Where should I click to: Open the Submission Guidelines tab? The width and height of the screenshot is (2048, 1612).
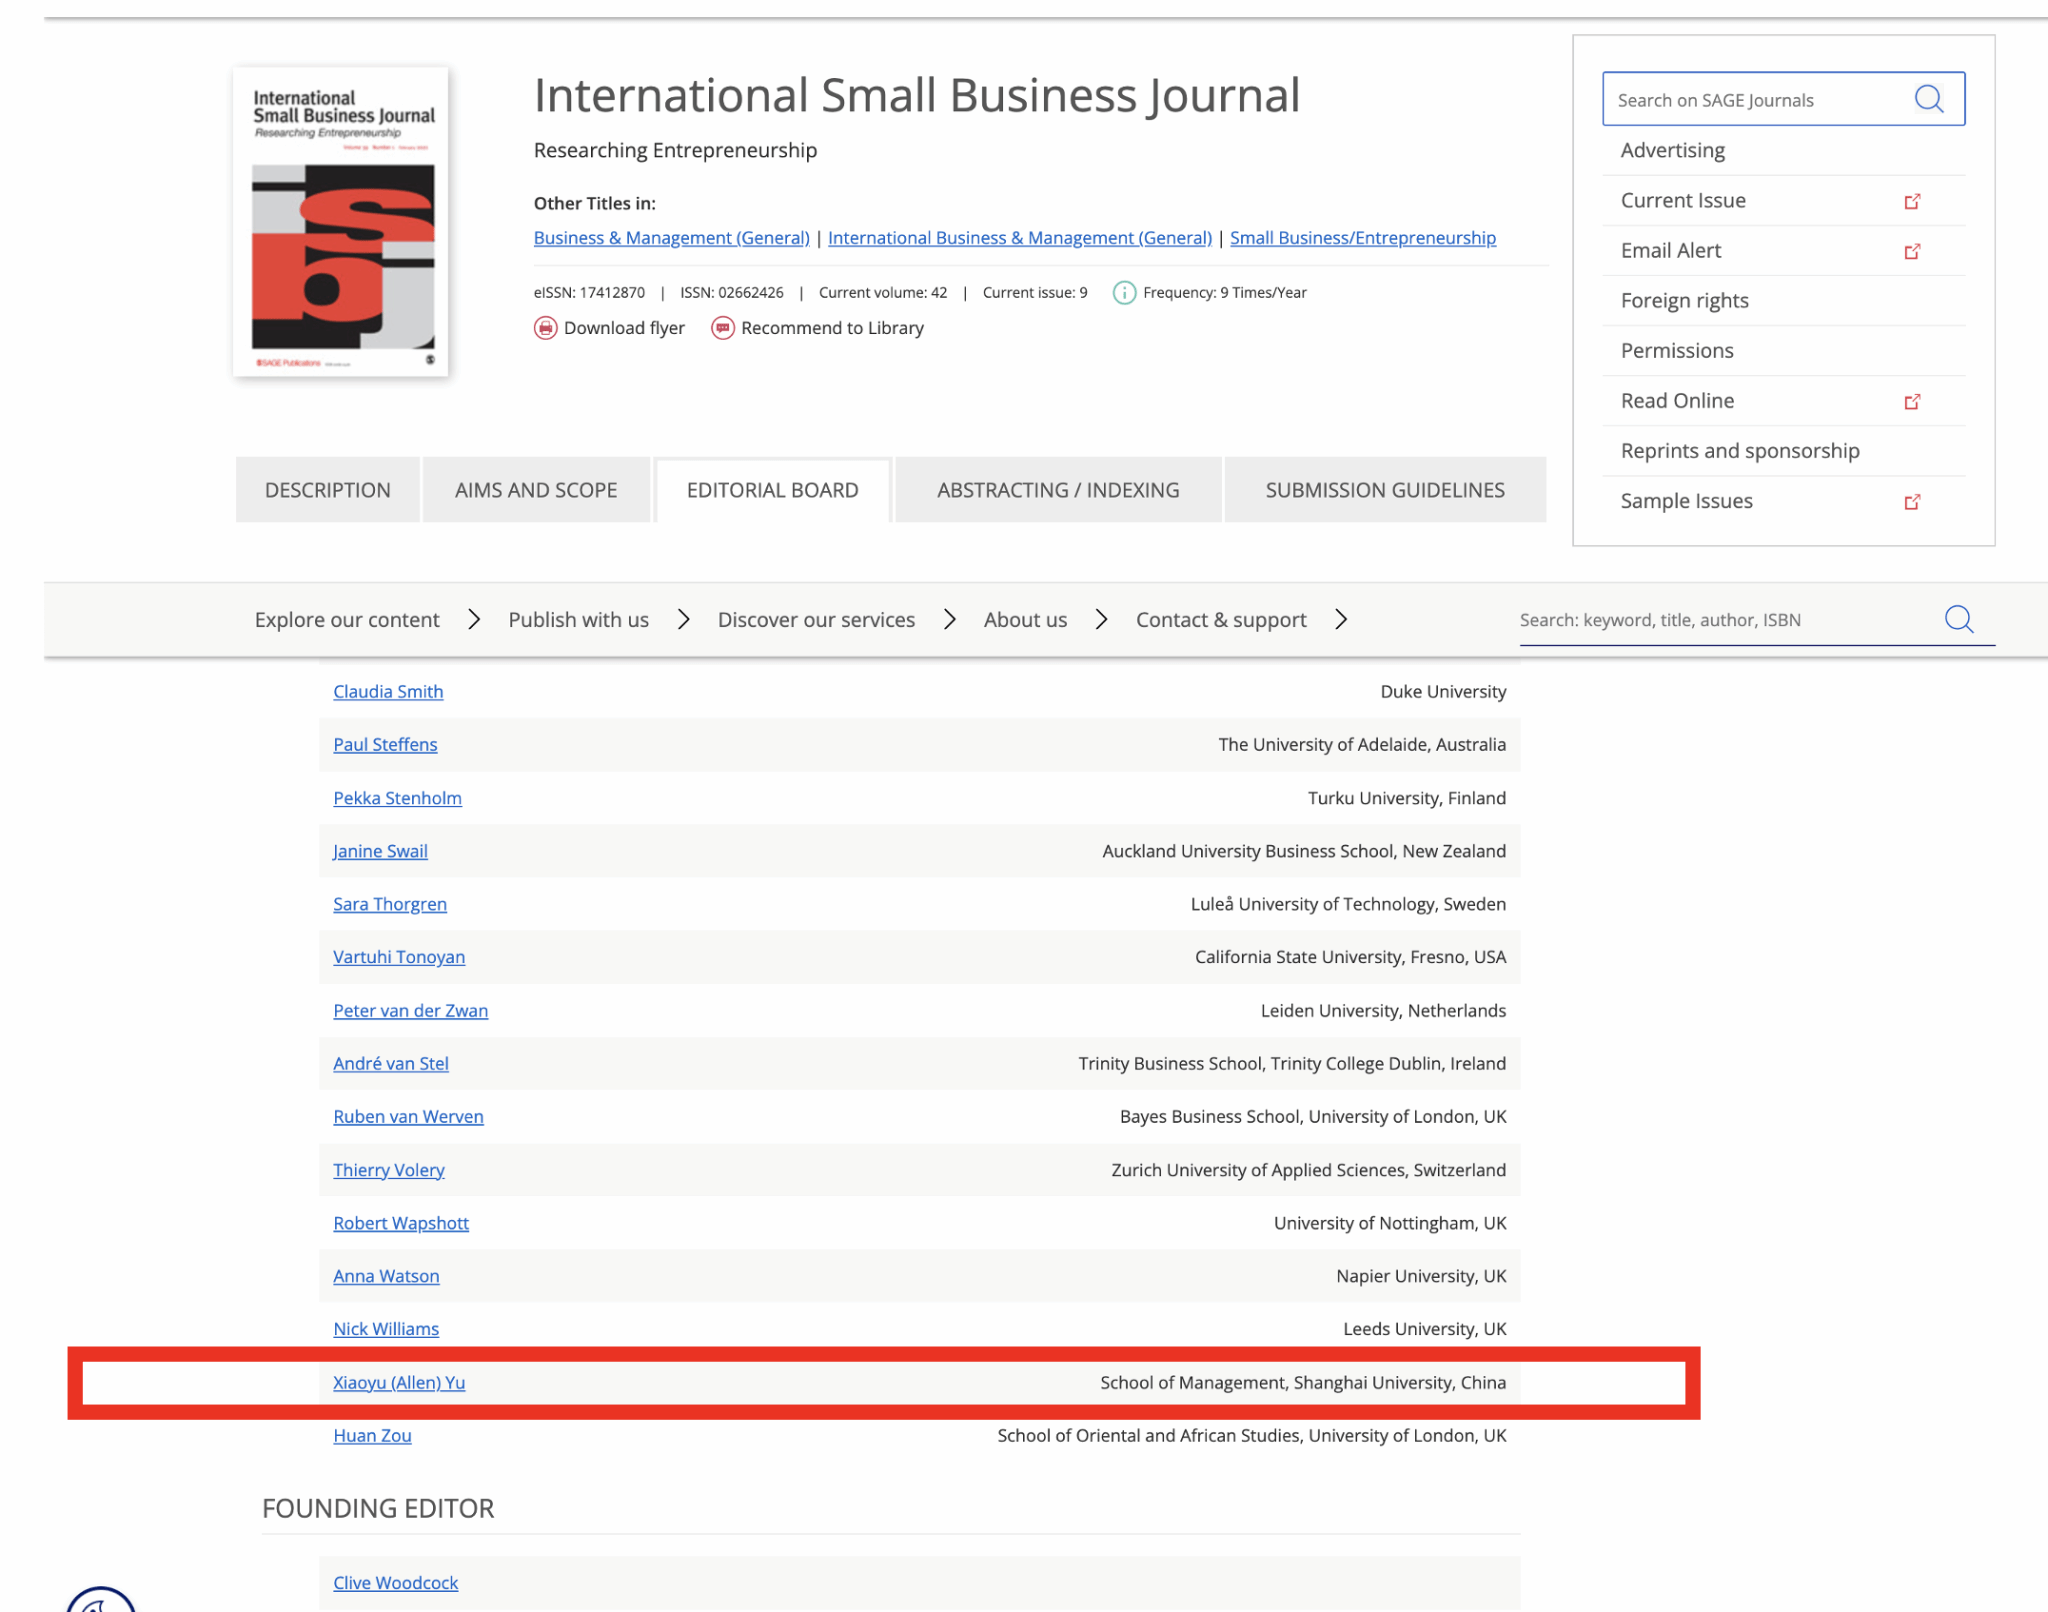click(x=1384, y=490)
